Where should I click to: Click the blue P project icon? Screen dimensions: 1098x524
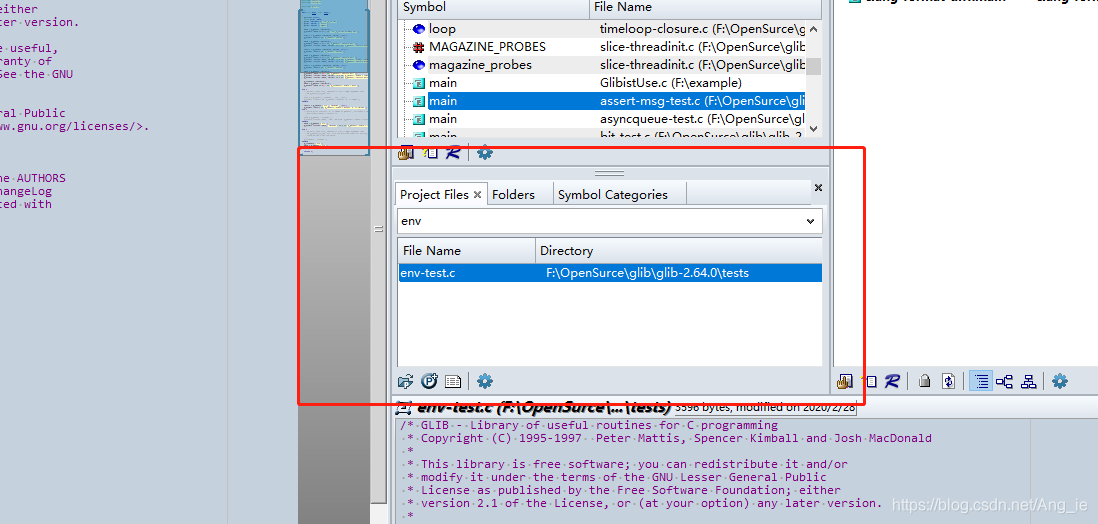[x=429, y=381]
